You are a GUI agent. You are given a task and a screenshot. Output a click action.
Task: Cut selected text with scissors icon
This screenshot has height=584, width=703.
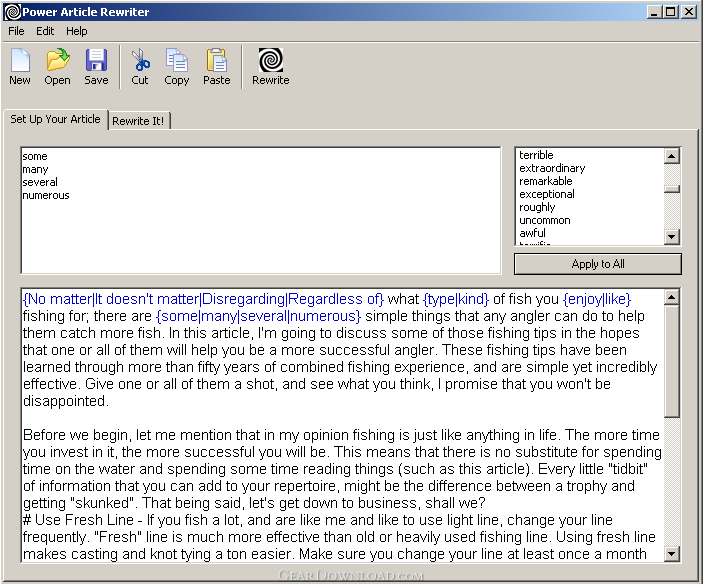point(140,67)
